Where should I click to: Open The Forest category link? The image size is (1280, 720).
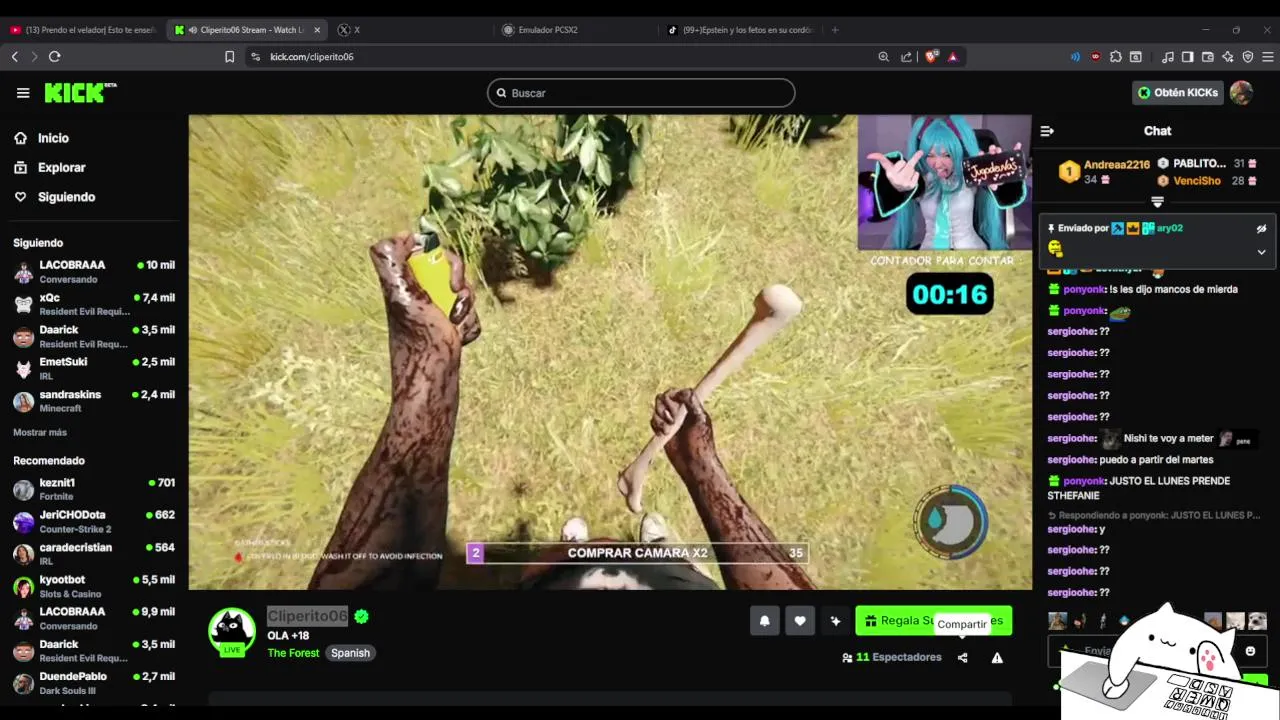coord(293,653)
